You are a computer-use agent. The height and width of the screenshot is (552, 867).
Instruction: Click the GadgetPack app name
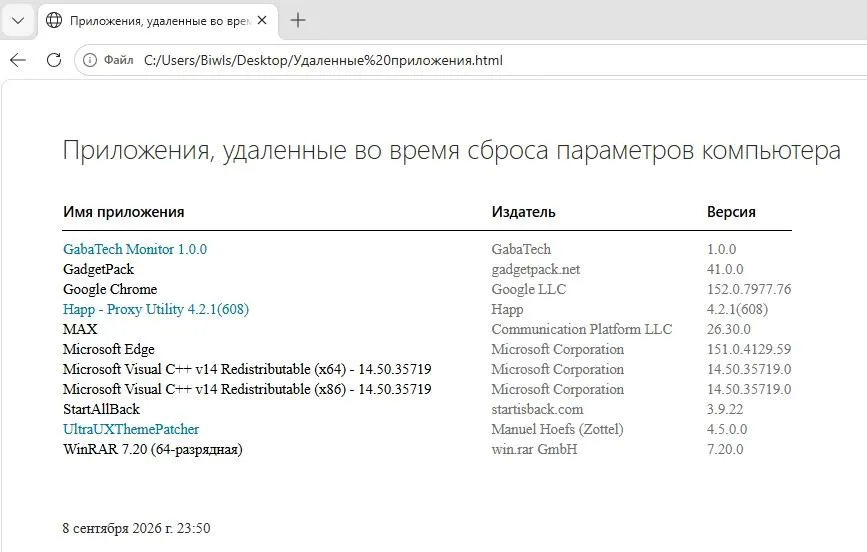tap(98, 269)
